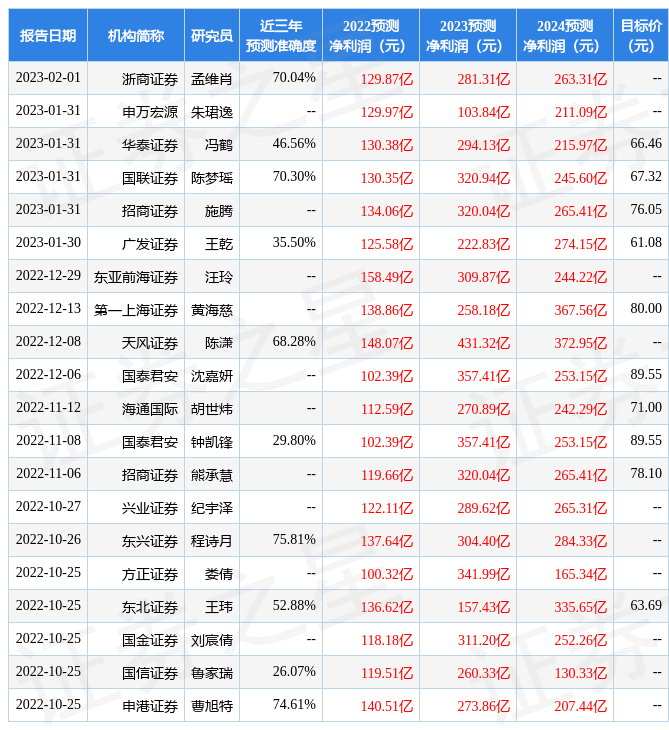Viewport: 669px width, 730px height.
Task: Click the 2022预测净利润 column header
Action: pos(370,35)
